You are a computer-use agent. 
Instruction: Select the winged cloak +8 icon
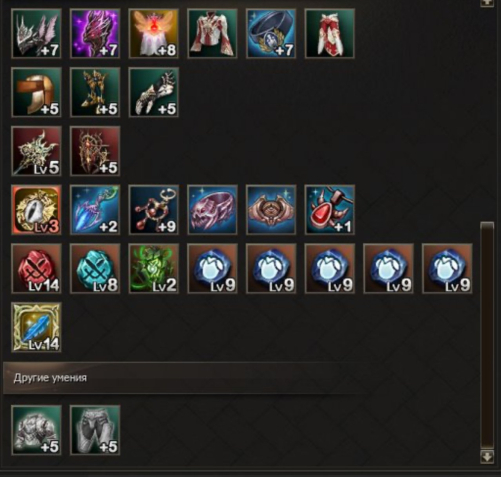154,34
